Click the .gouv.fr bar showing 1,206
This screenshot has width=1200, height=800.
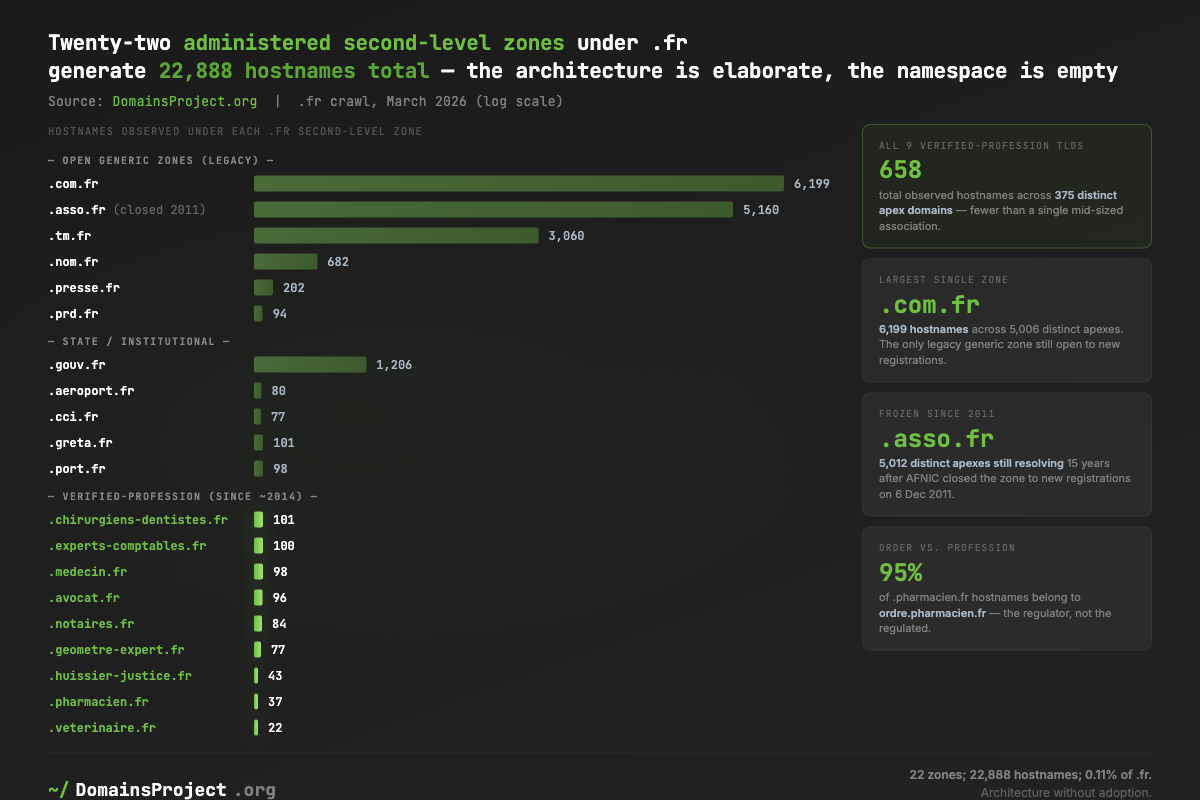pyautogui.click(x=310, y=365)
